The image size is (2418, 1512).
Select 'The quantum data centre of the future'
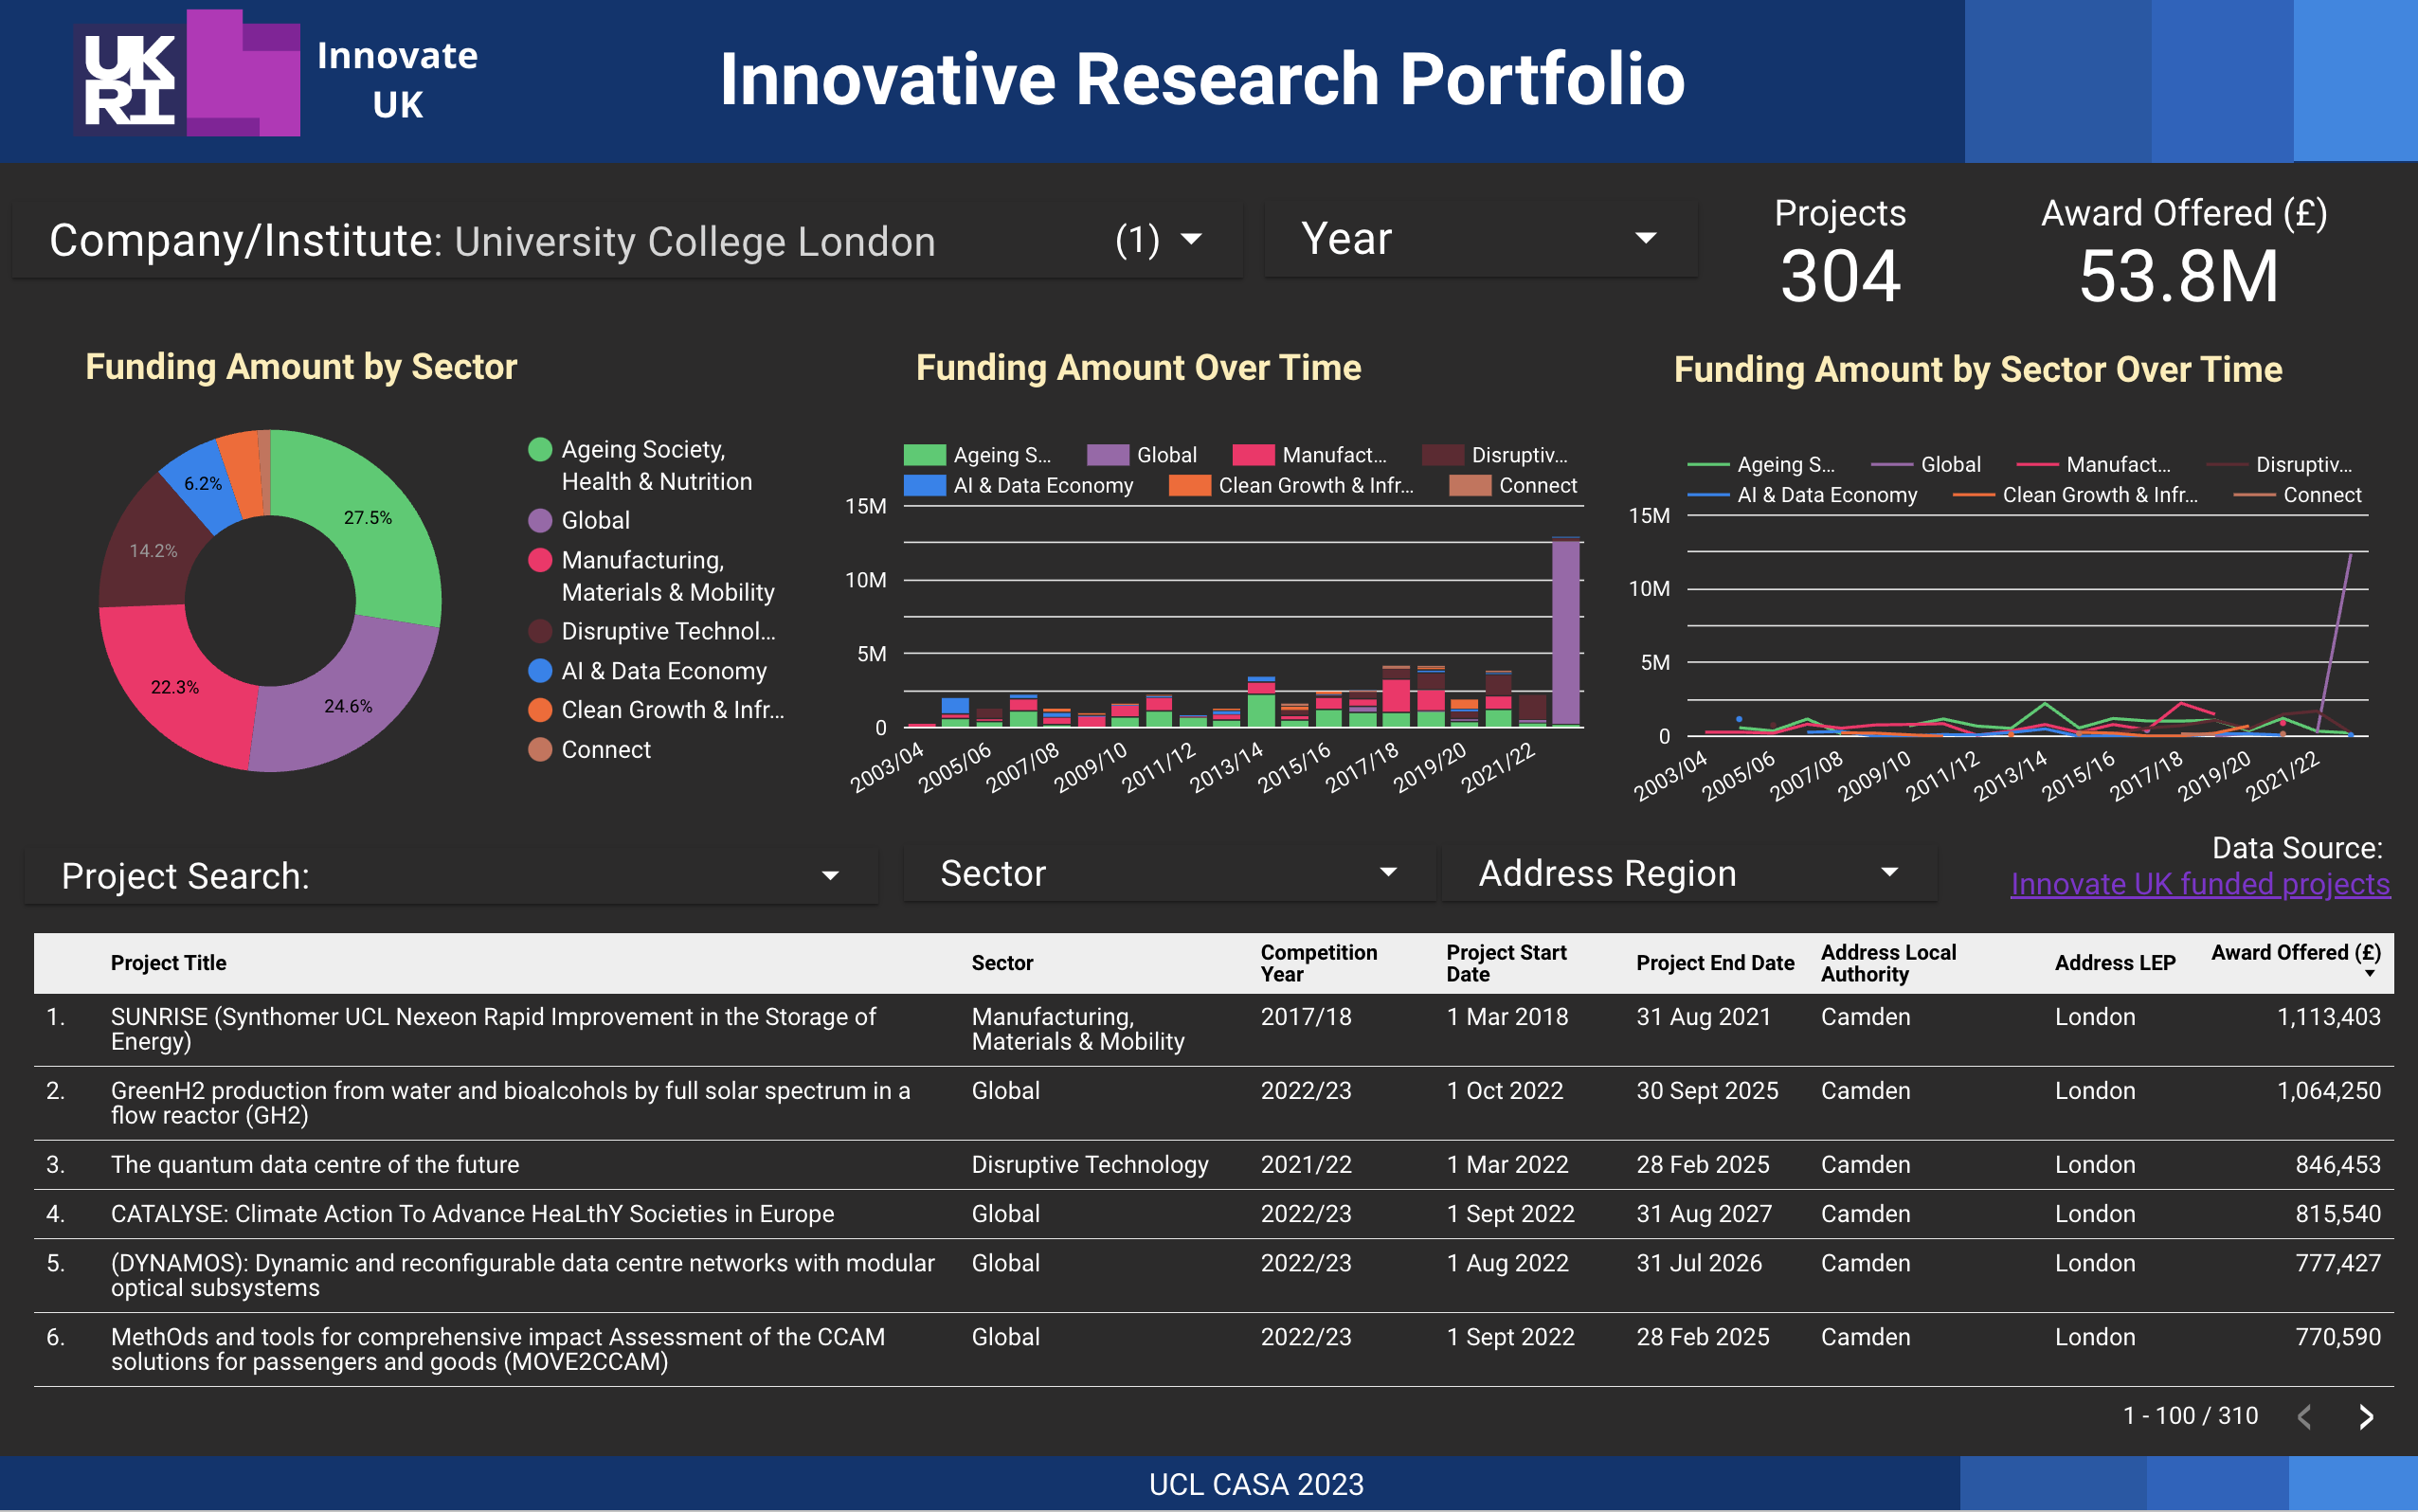[x=315, y=1164]
